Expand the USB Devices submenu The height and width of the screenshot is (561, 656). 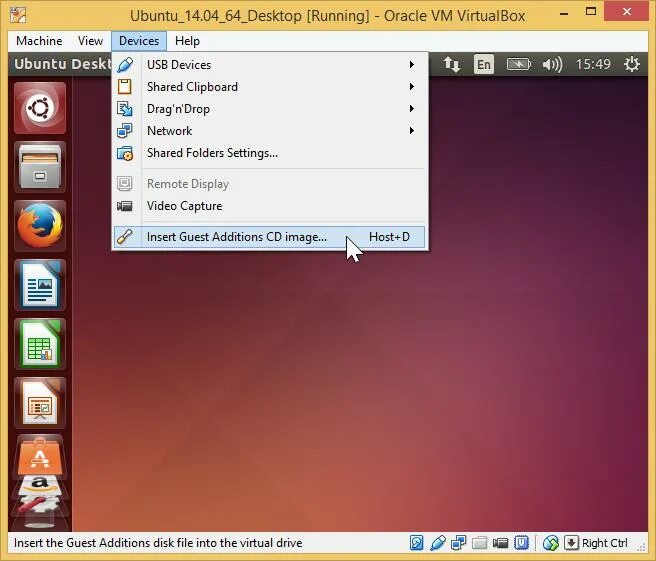[270, 65]
